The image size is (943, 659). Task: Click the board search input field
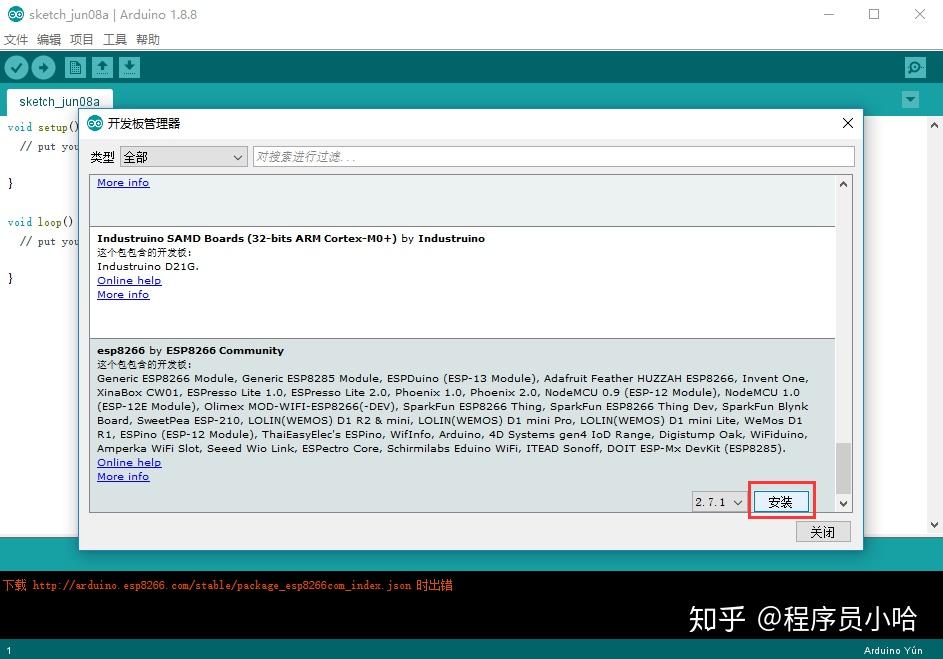pyautogui.click(x=550, y=157)
